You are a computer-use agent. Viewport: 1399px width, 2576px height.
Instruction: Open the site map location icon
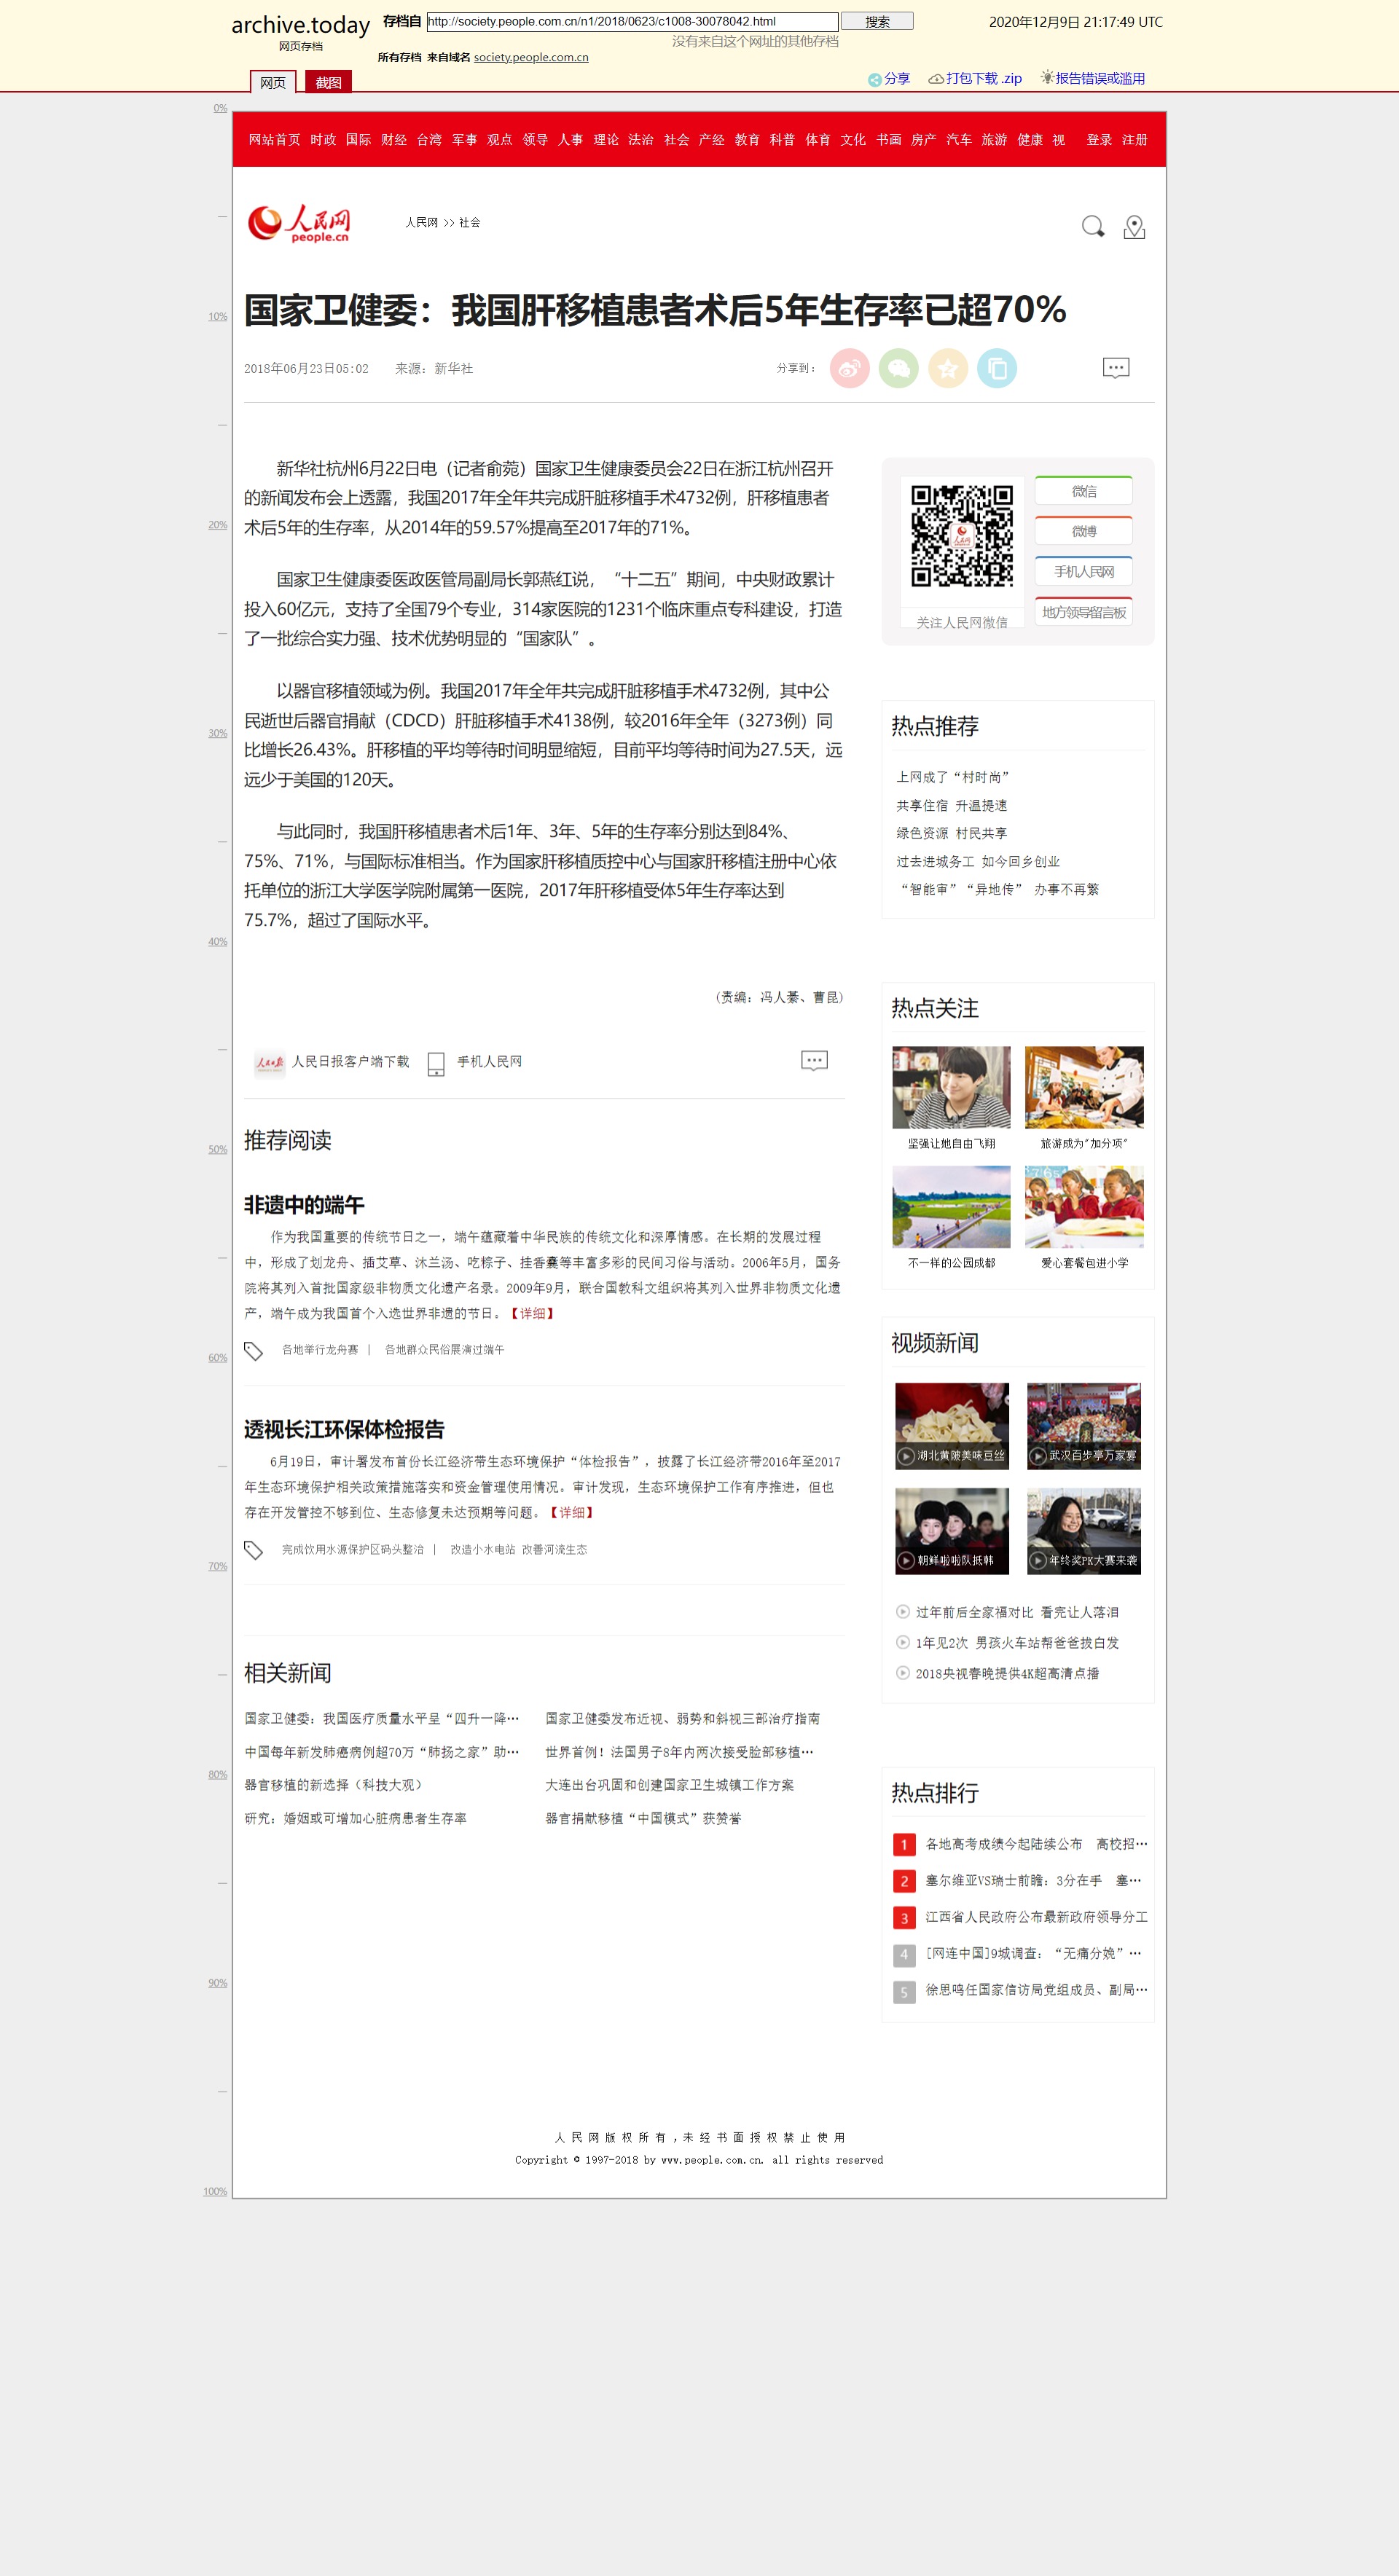coord(1134,227)
